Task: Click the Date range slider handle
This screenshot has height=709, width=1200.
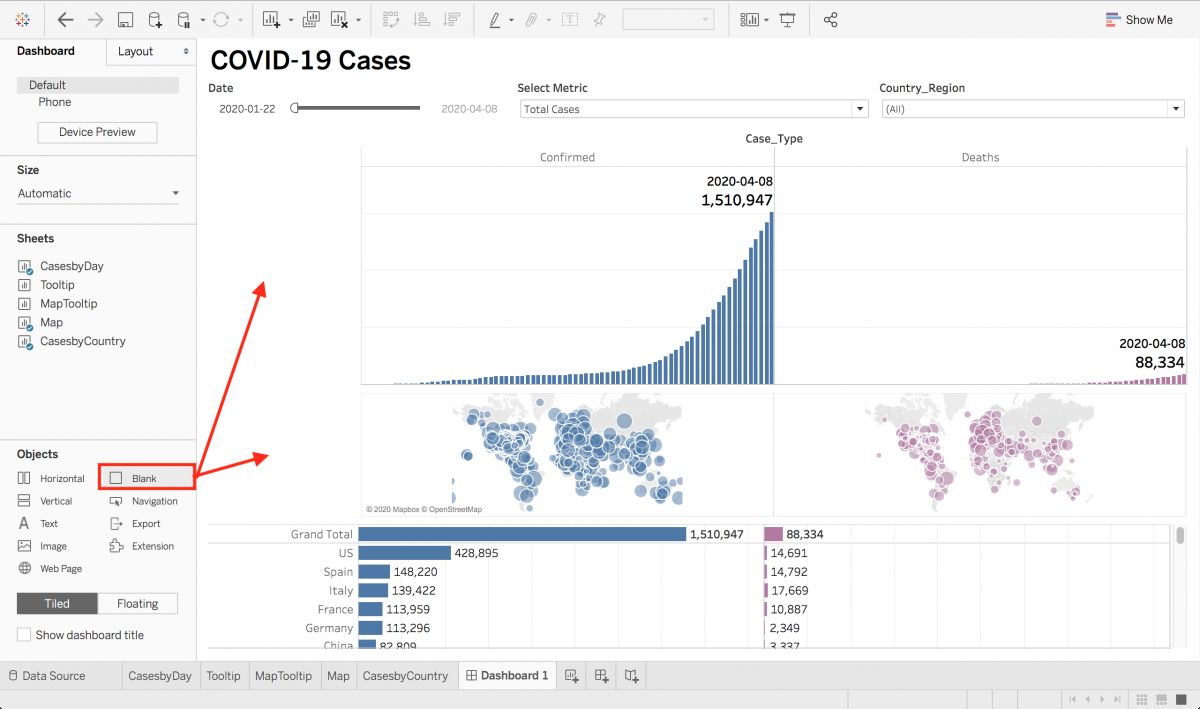Action: [293, 108]
